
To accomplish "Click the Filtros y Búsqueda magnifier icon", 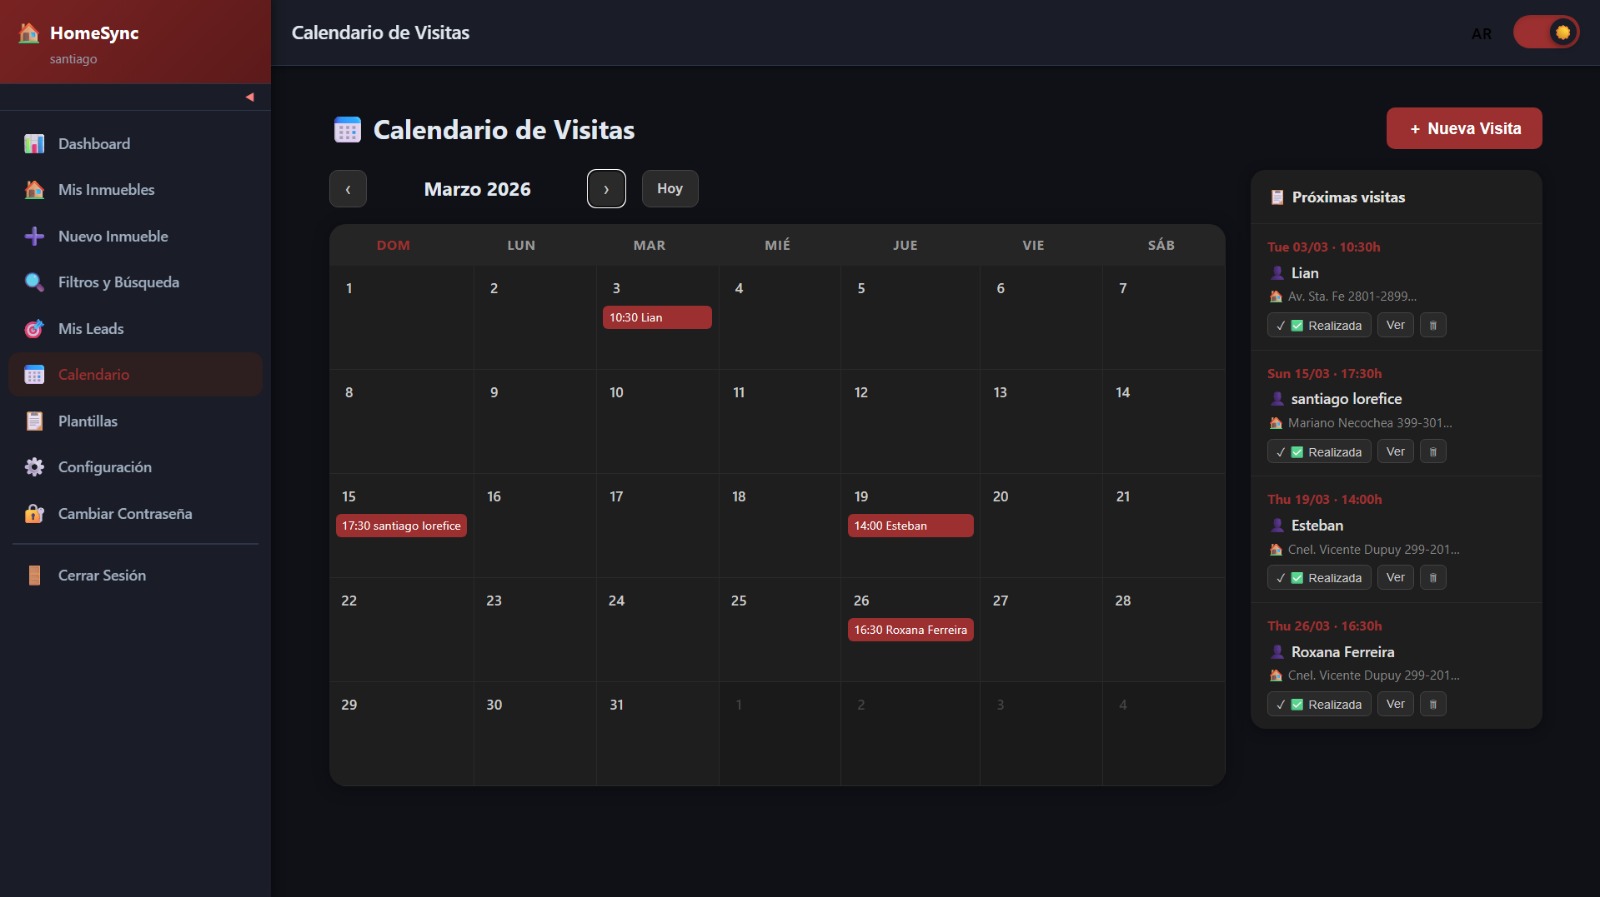I will click(x=34, y=282).
